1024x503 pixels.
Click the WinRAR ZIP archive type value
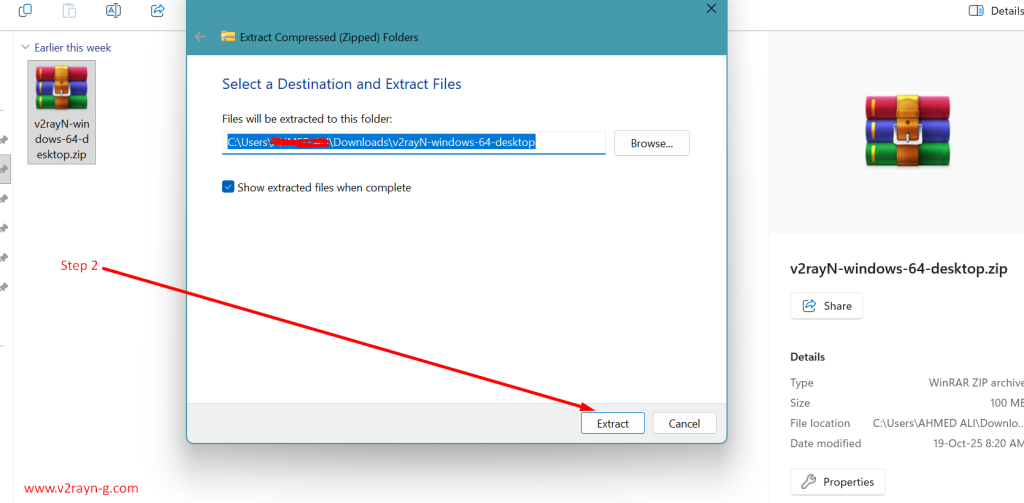(976, 383)
